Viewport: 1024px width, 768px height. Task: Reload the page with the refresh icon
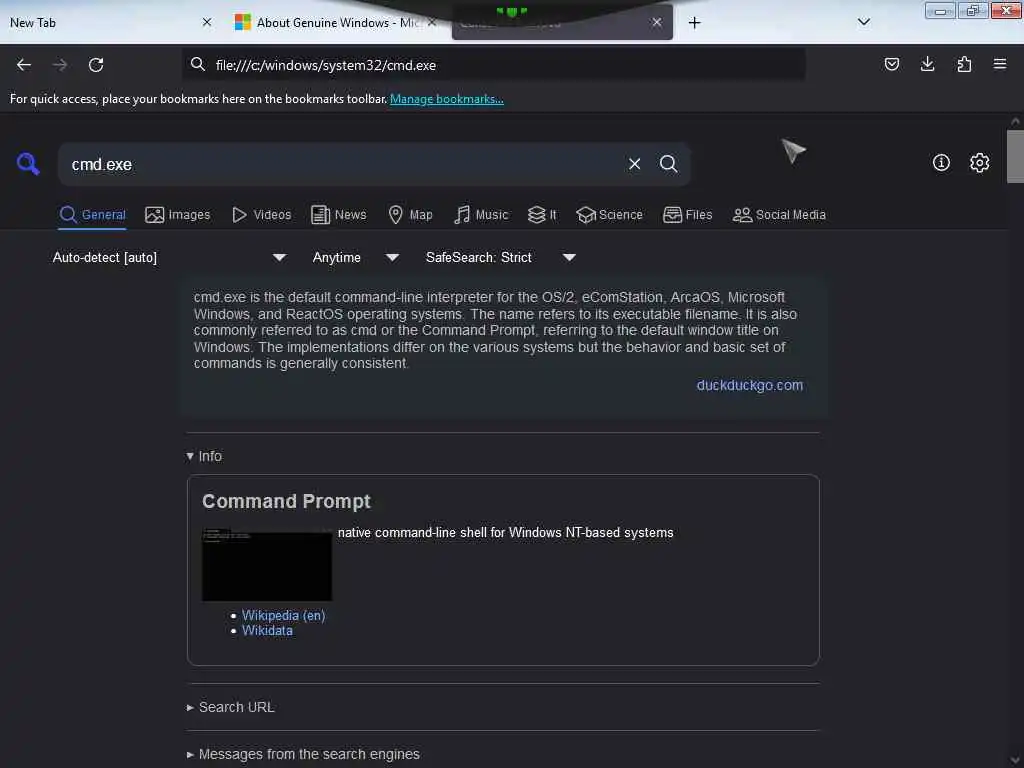pos(96,65)
